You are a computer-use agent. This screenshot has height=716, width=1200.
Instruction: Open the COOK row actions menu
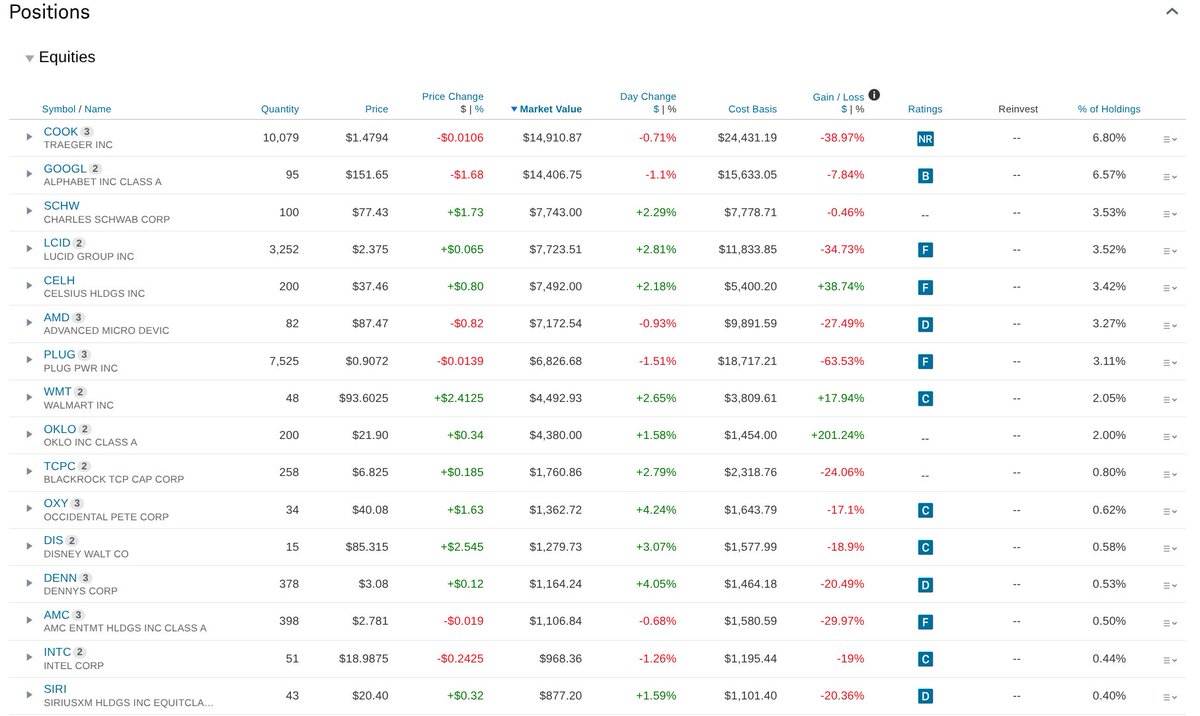pos(1170,139)
